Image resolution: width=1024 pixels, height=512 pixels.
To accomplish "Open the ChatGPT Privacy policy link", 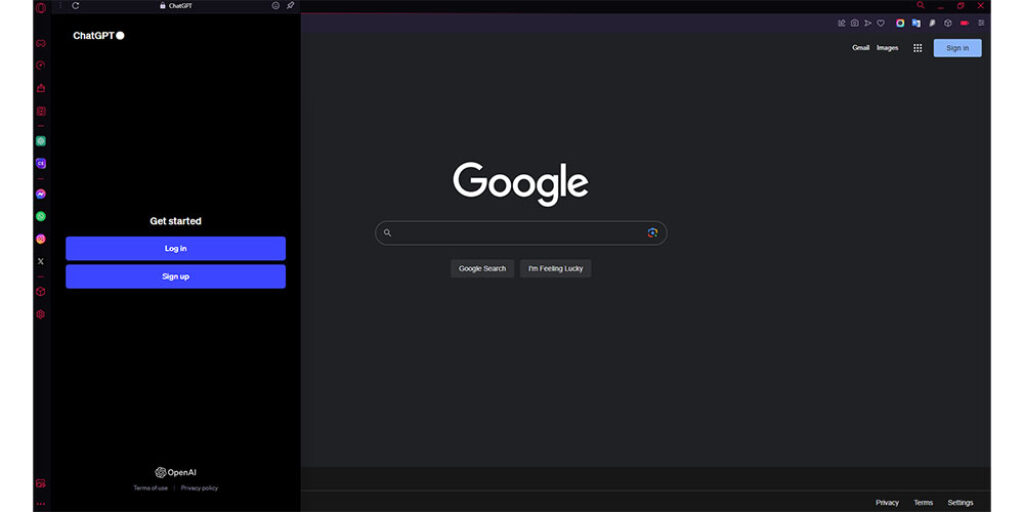I will click(x=200, y=488).
